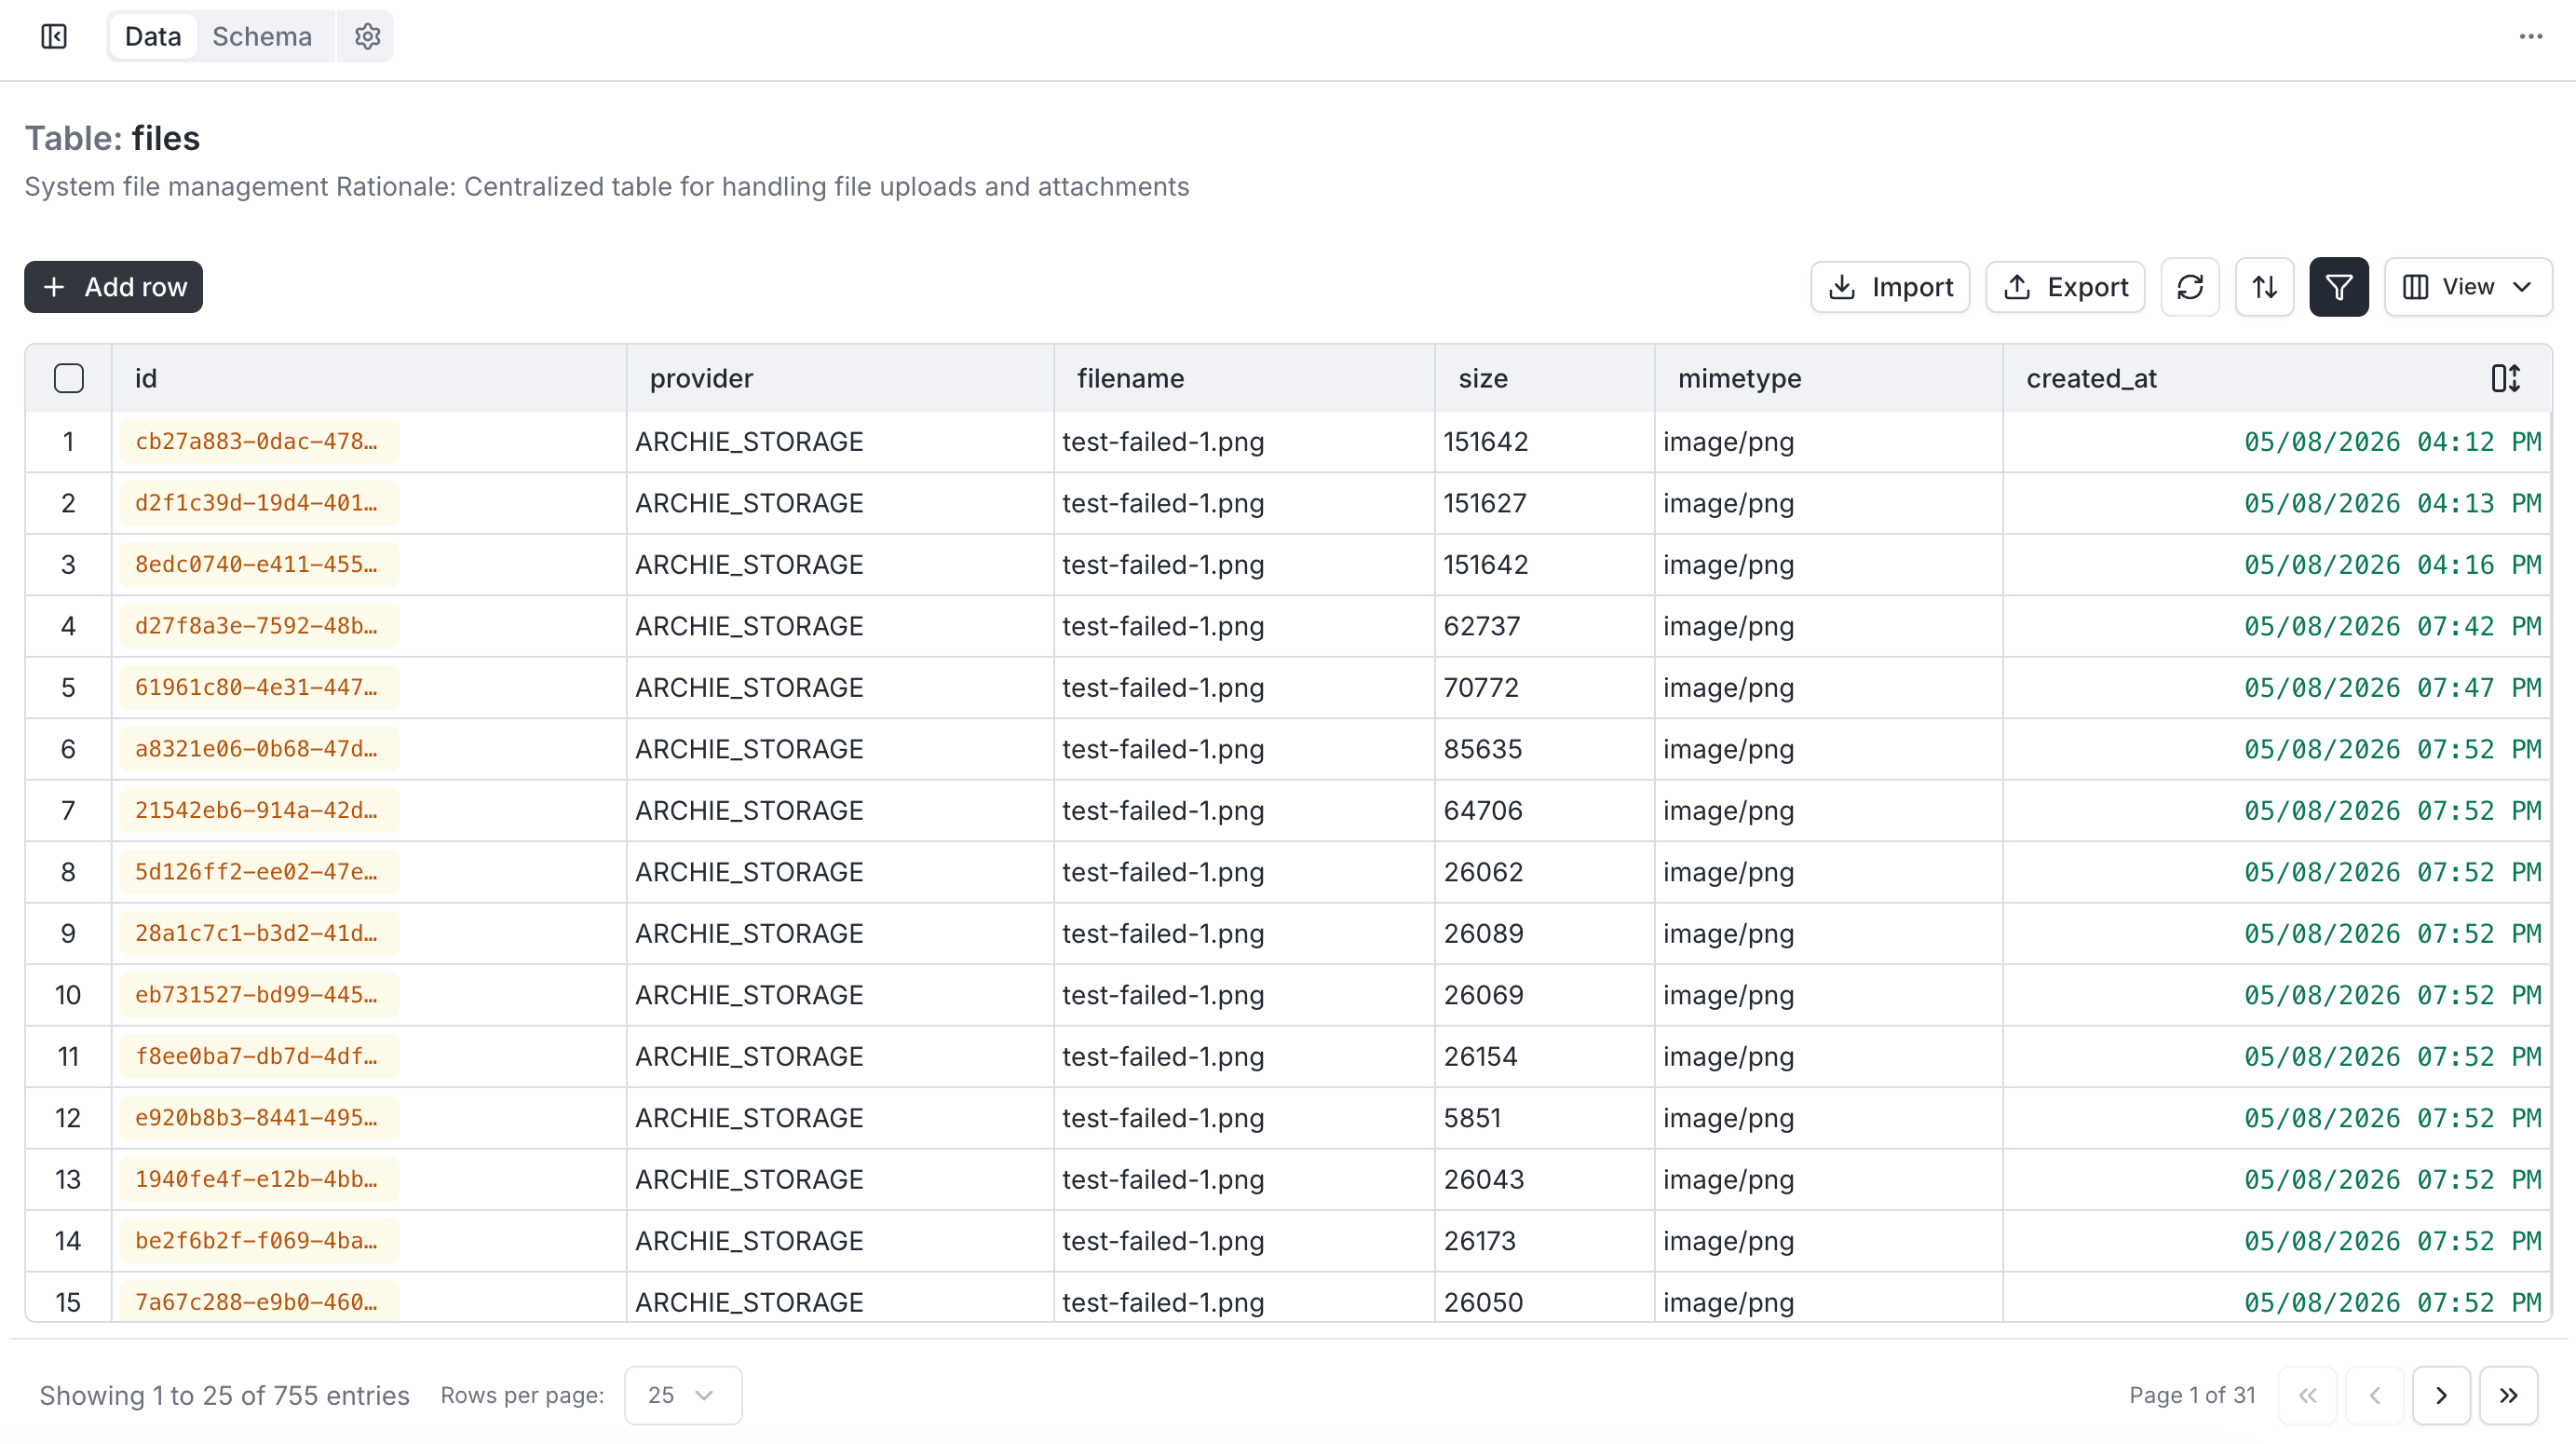Select id f8ee0ba7-db7d-4df…

click(x=258, y=1057)
